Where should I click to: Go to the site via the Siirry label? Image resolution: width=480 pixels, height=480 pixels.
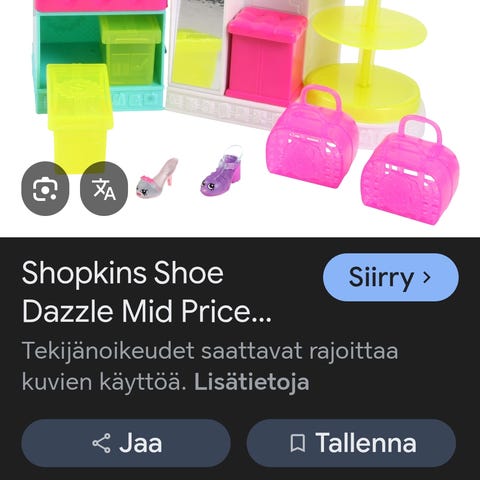(x=381, y=278)
